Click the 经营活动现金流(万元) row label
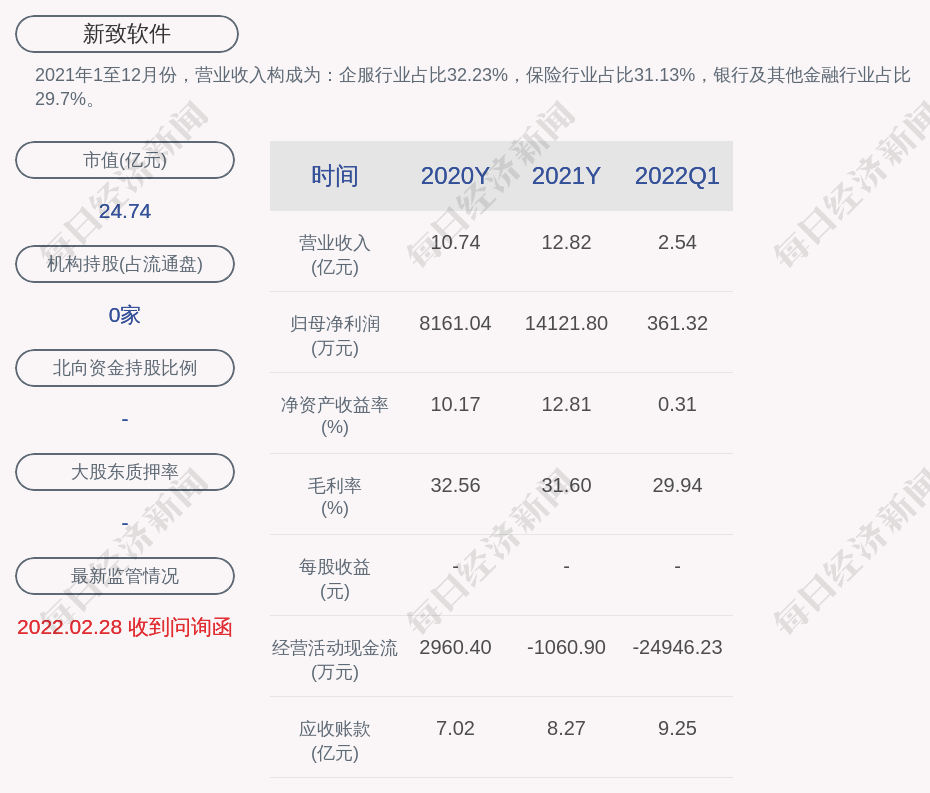 coord(335,660)
